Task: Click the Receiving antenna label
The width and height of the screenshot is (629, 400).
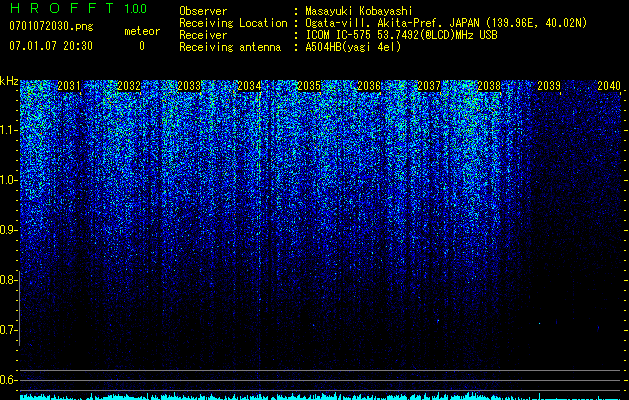Action: (230, 47)
